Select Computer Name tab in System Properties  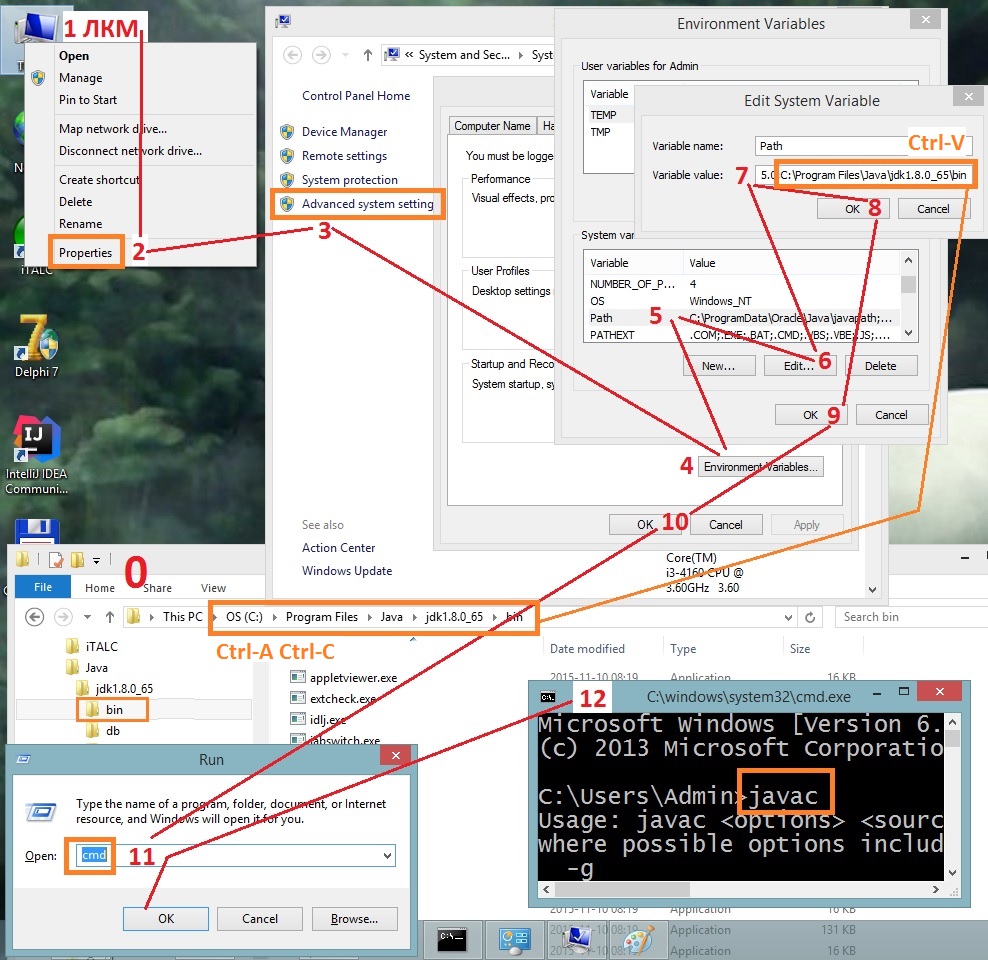click(x=492, y=125)
